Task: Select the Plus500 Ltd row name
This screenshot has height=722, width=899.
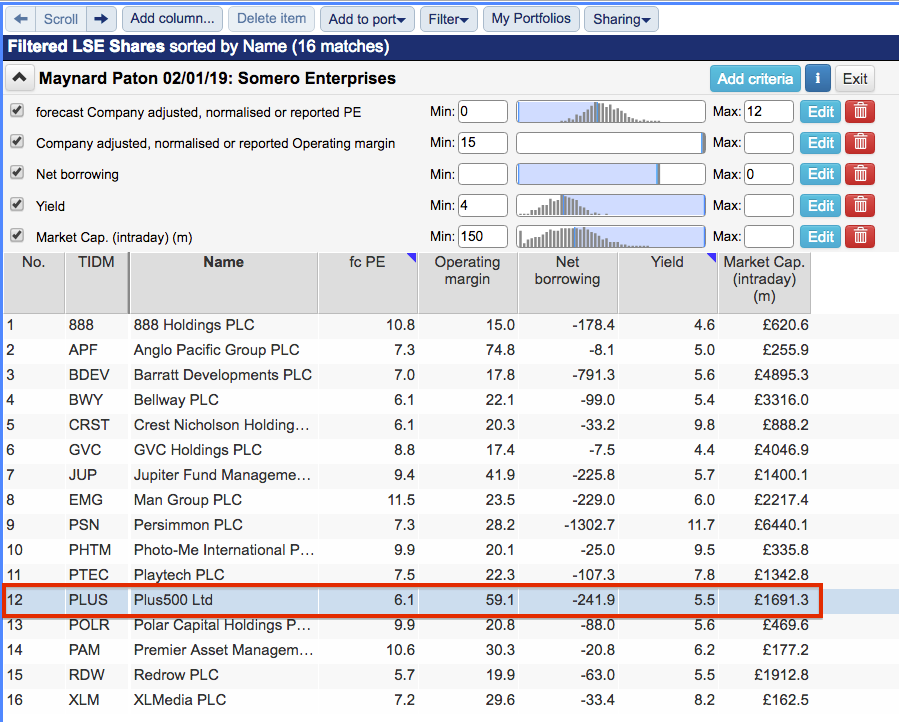Action: pos(173,600)
